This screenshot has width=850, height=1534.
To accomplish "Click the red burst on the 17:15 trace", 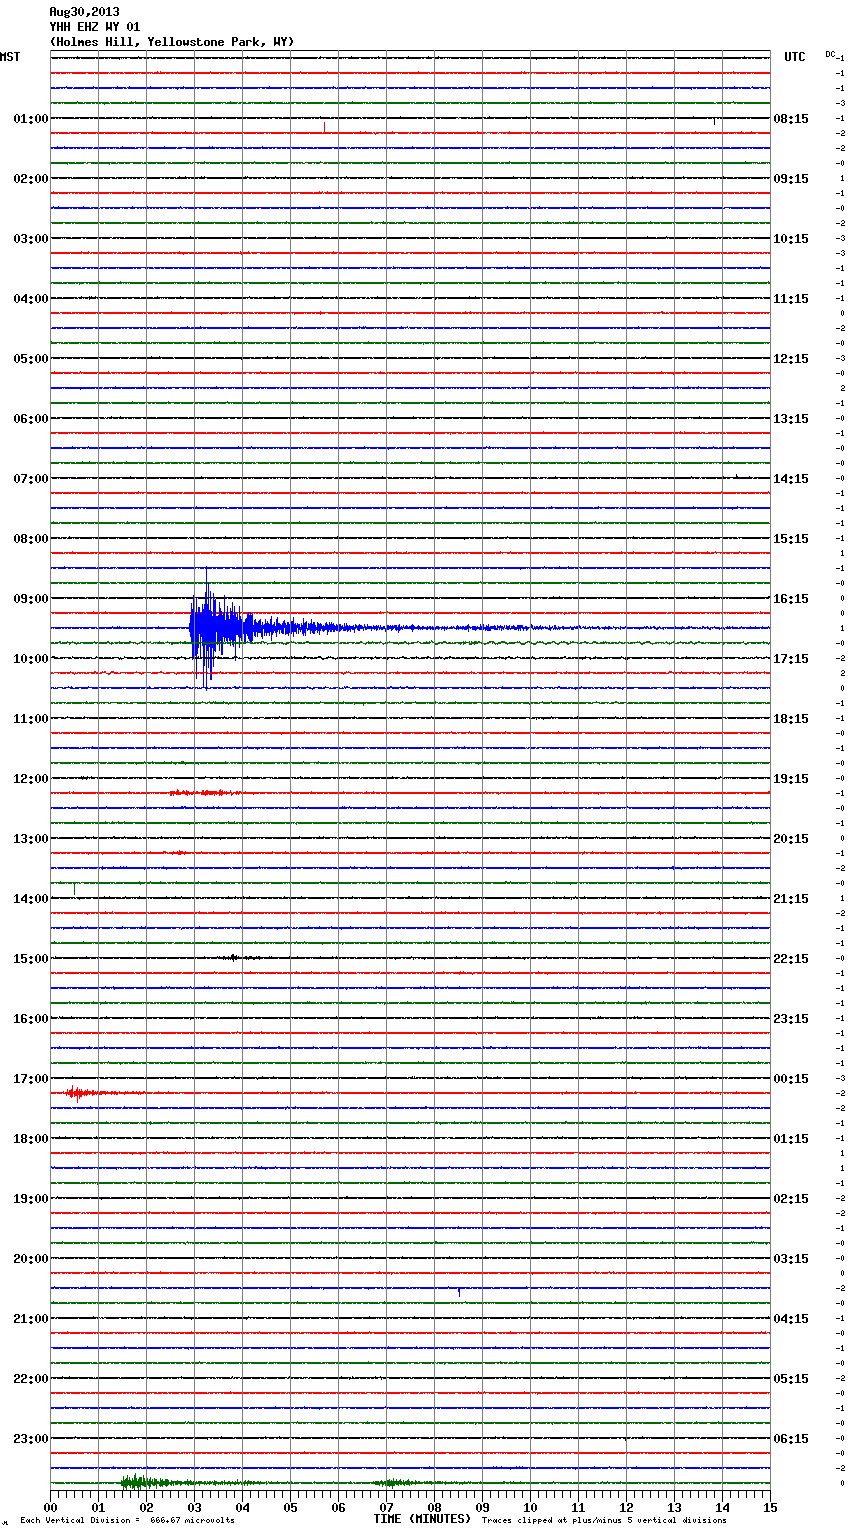I will (77, 1093).
